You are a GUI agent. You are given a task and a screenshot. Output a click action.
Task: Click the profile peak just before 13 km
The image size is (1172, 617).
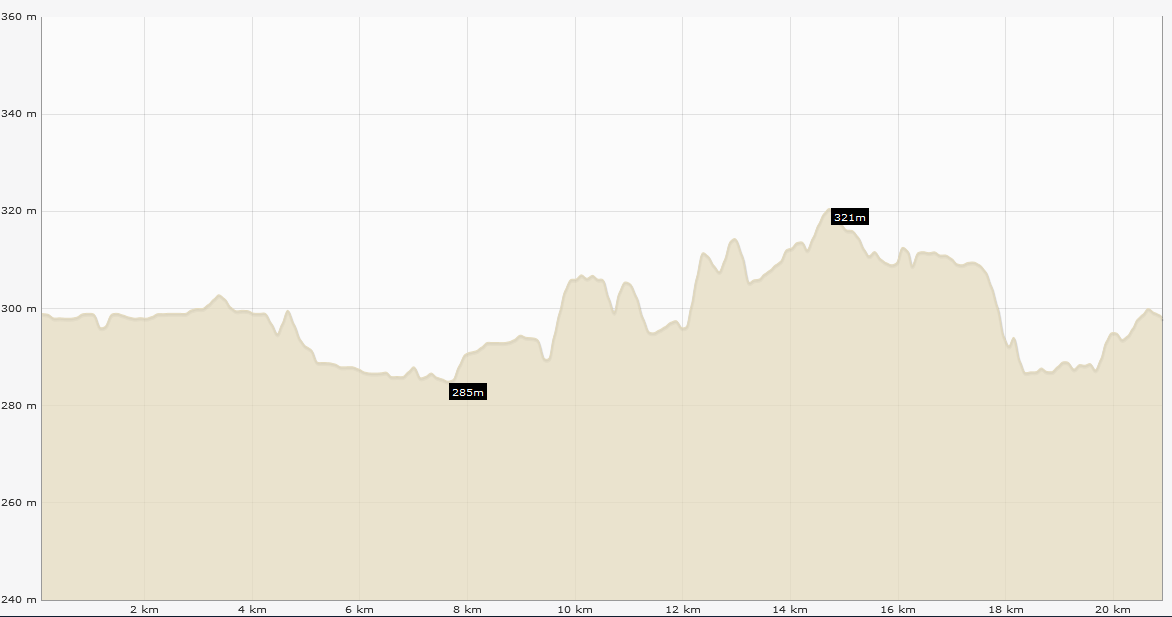coord(734,240)
